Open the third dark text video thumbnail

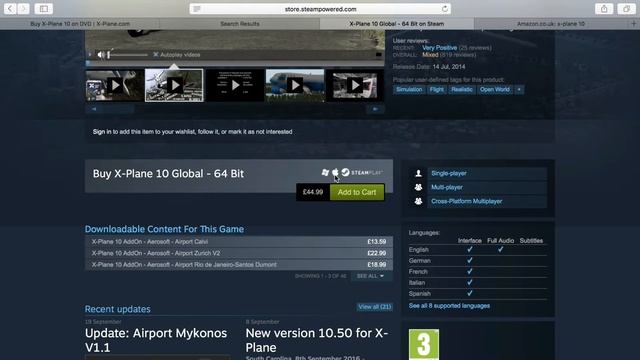[x=235, y=85]
